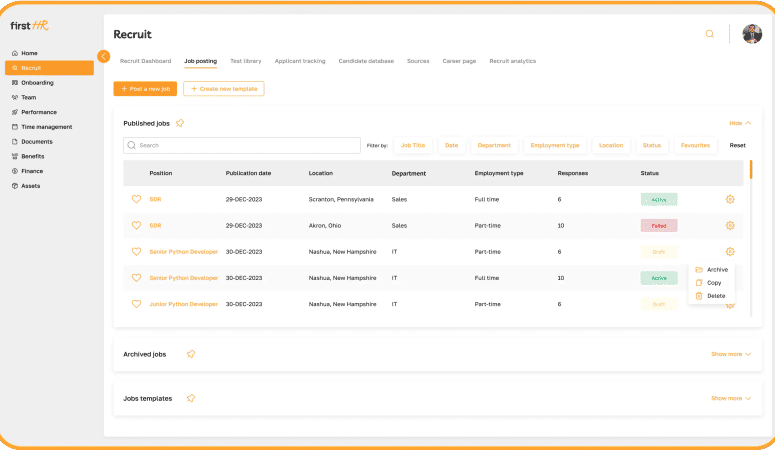Open Benefits in the sidebar
775x450 pixels.
(x=33, y=156)
